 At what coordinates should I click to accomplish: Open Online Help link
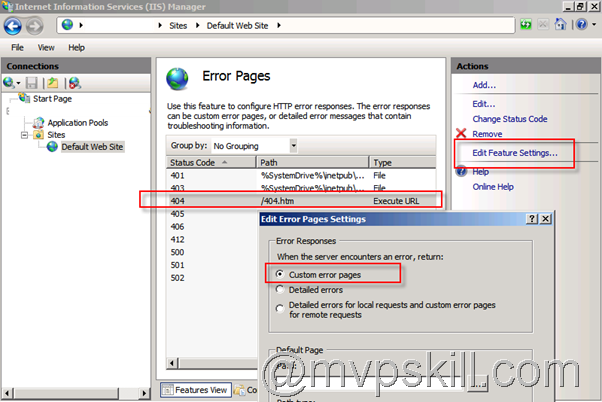pyautogui.click(x=493, y=187)
